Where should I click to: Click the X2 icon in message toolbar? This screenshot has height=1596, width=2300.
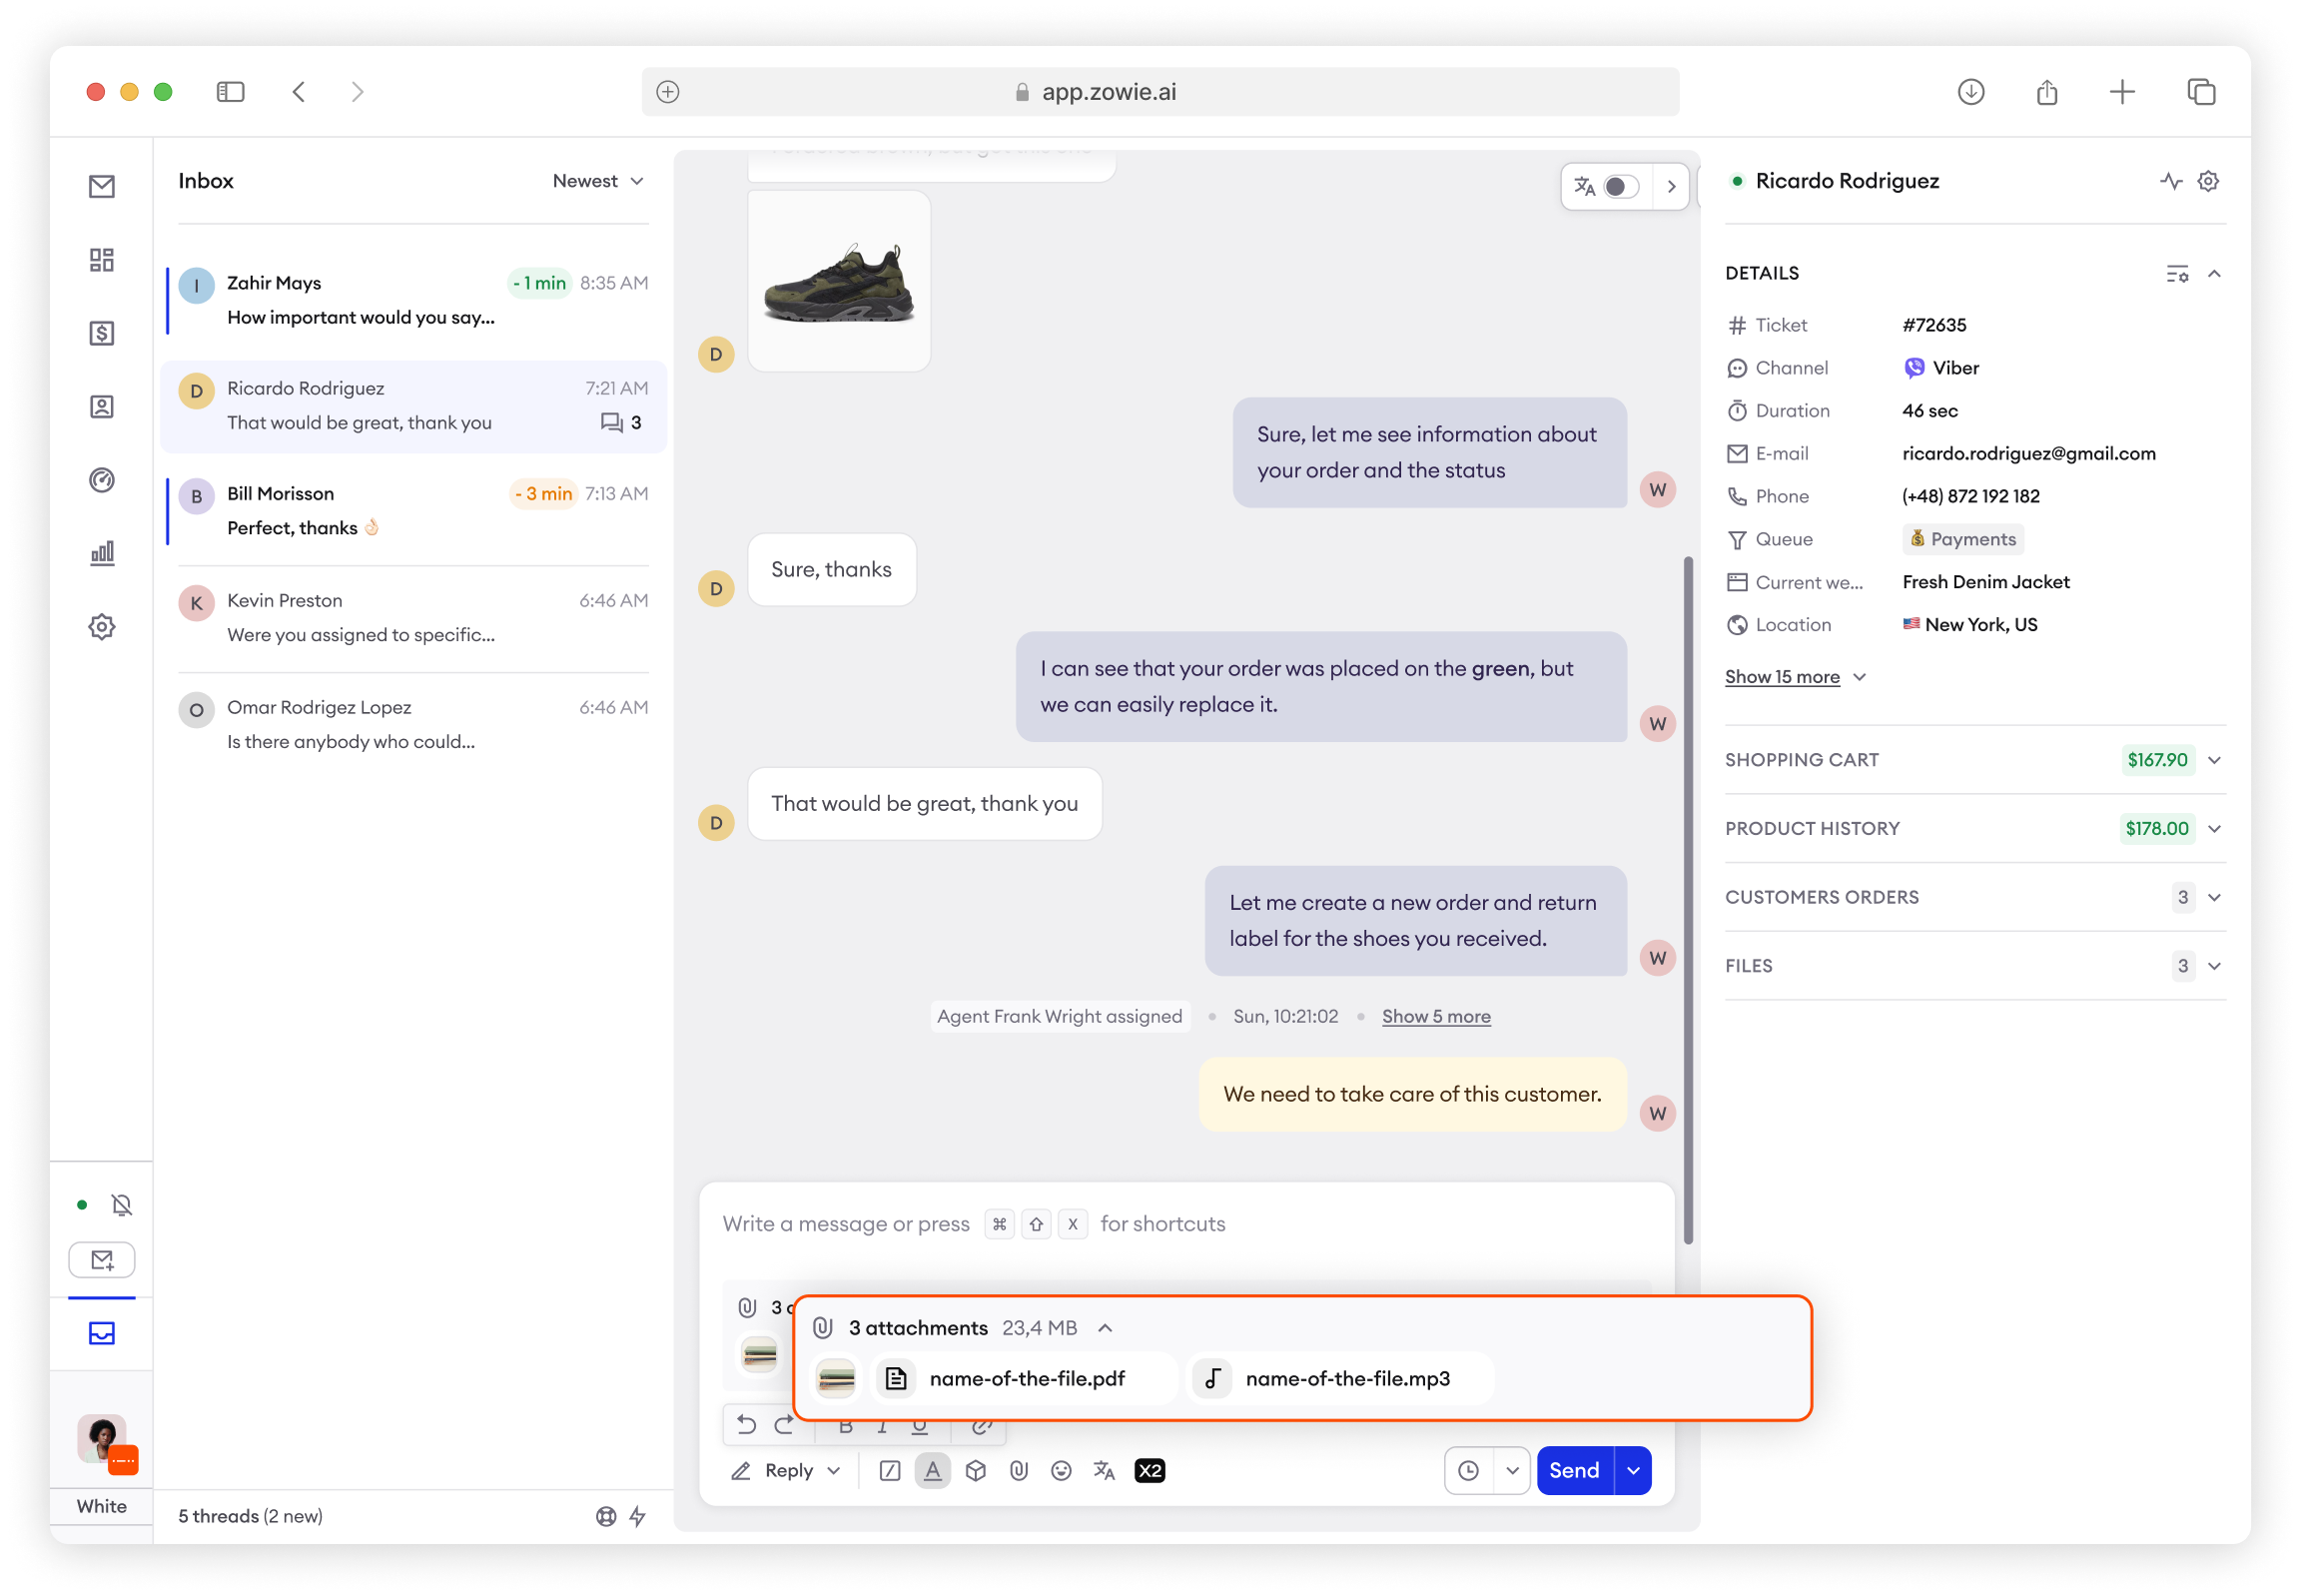point(1149,1470)
